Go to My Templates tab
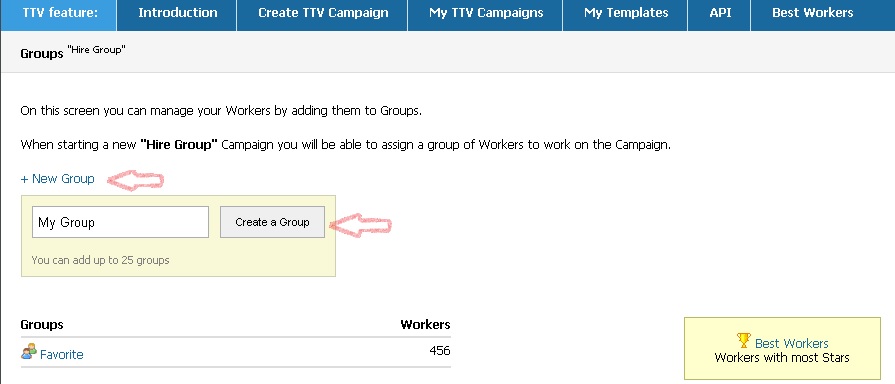The width and height of the screenshot is (895, 384). coord(626,13)
